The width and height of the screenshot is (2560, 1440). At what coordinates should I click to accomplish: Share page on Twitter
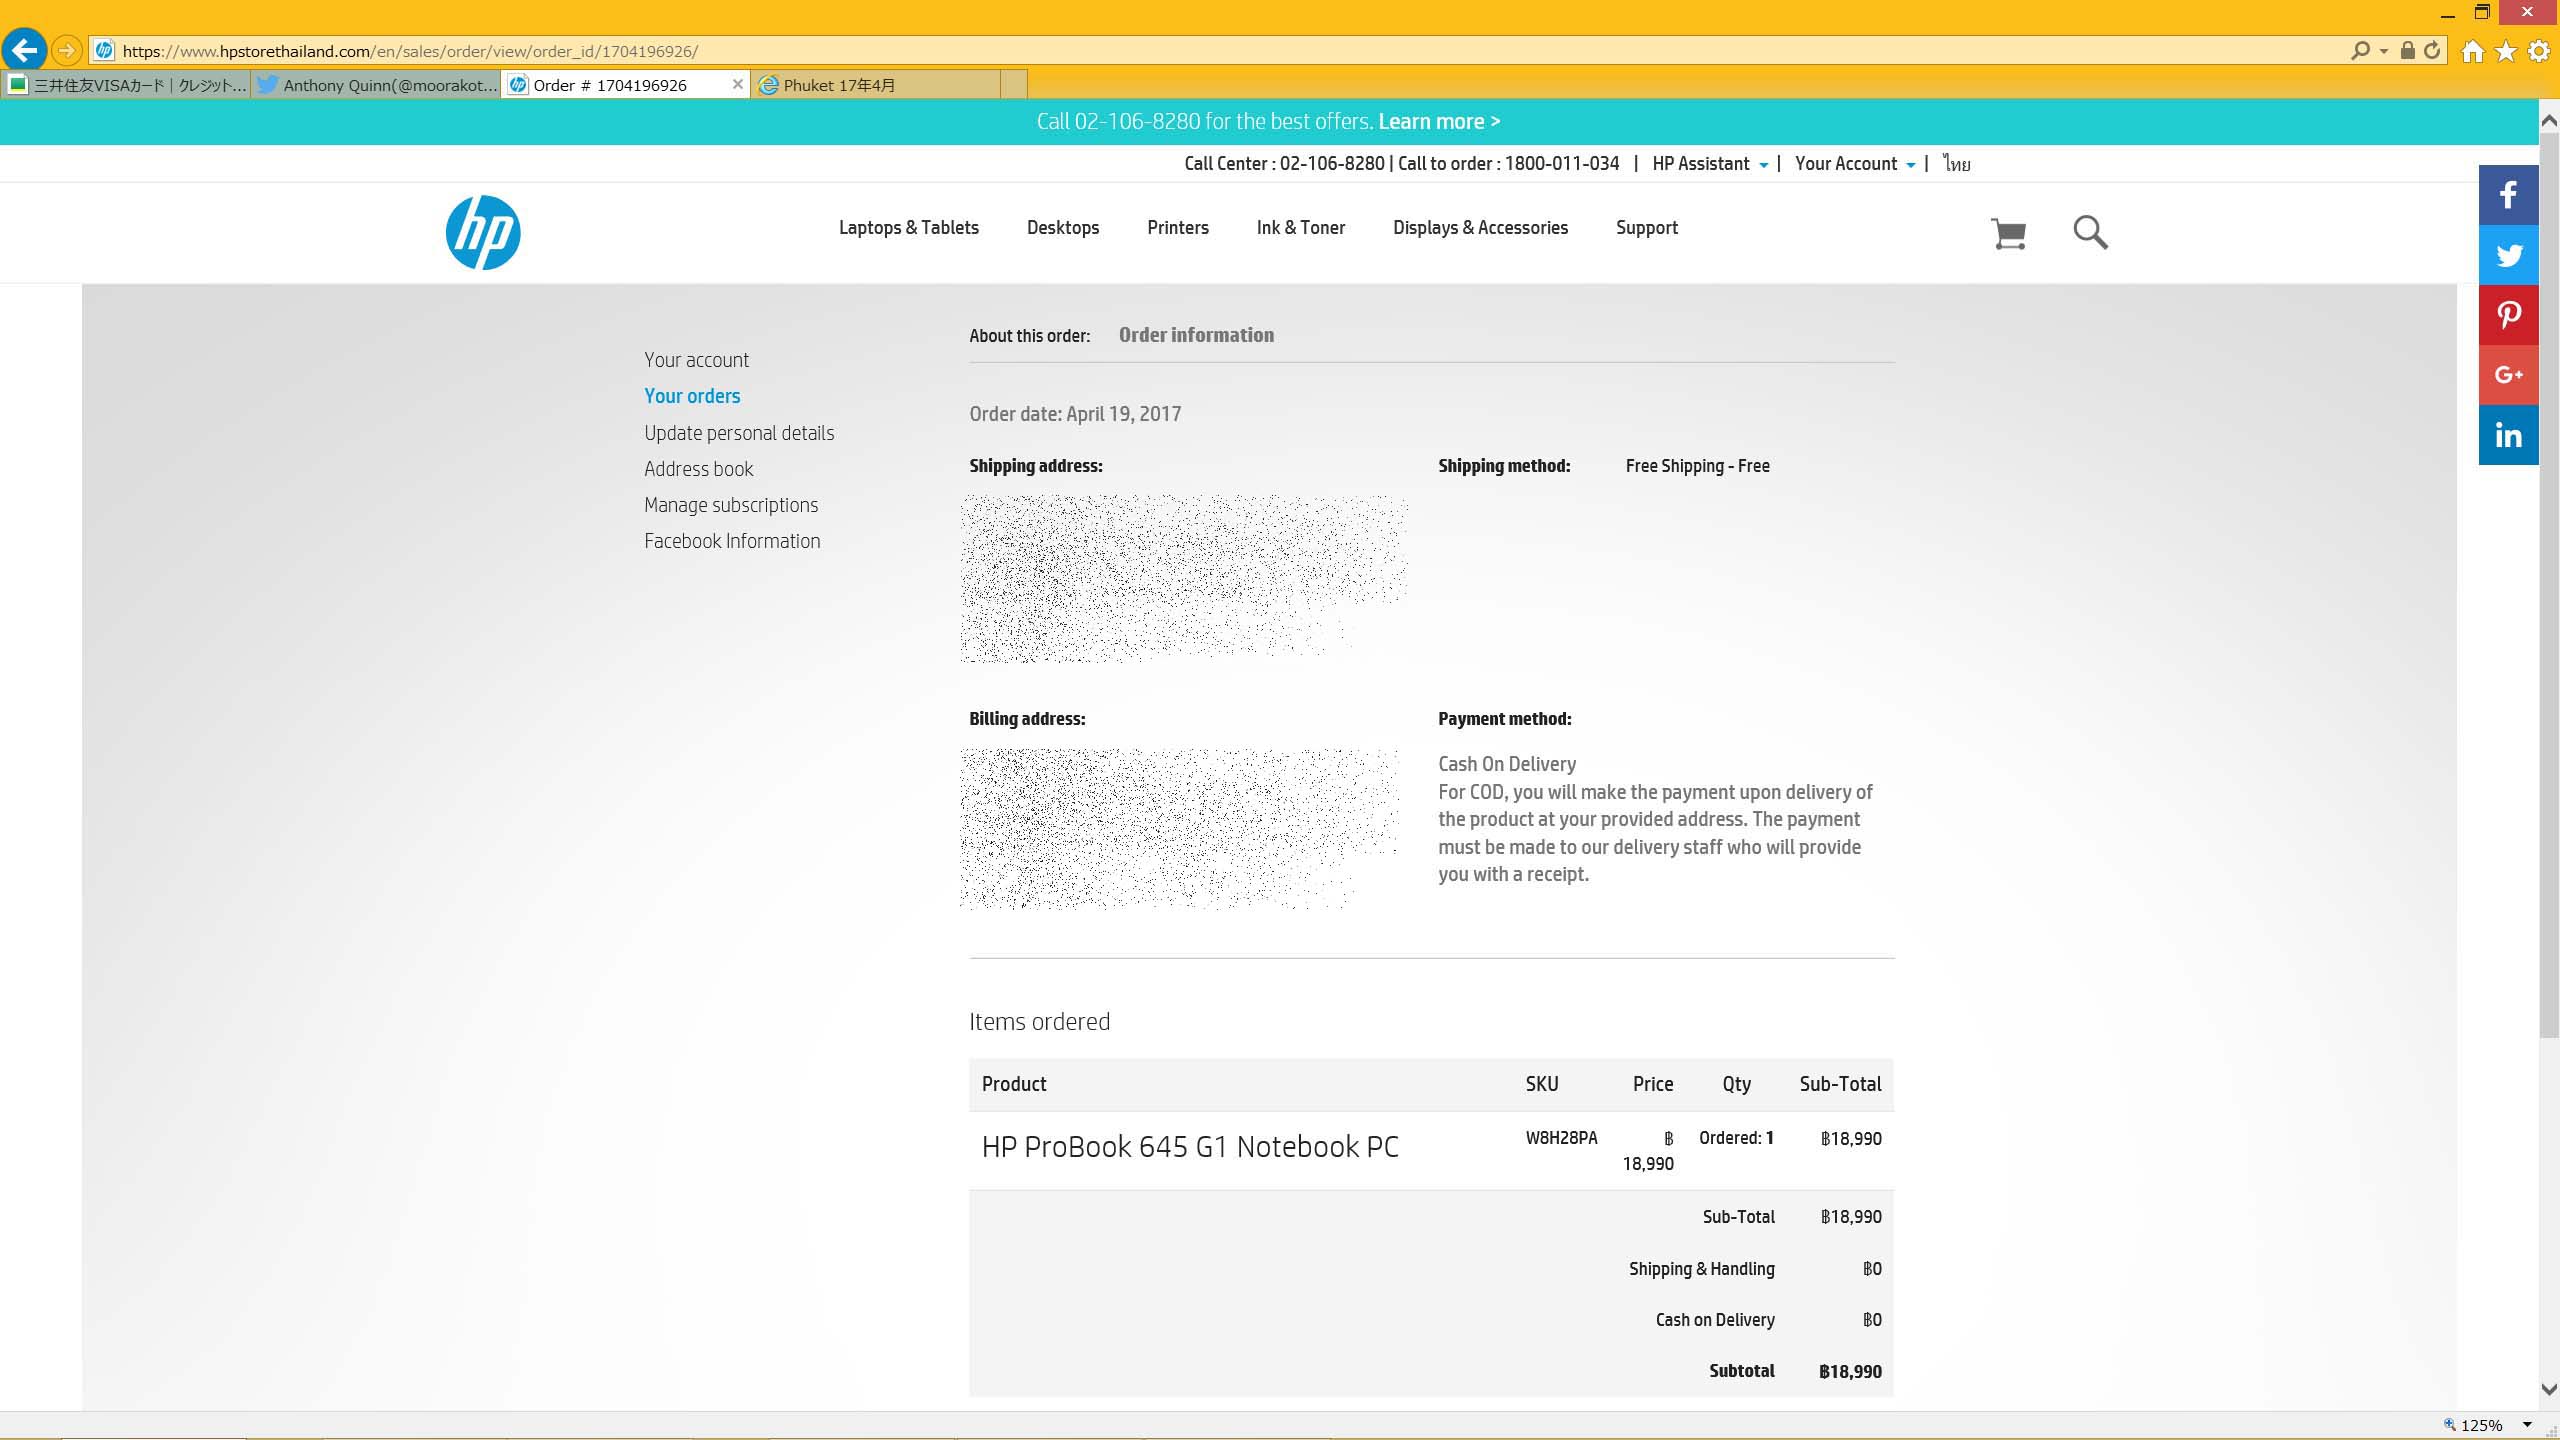click(2508, 255)
